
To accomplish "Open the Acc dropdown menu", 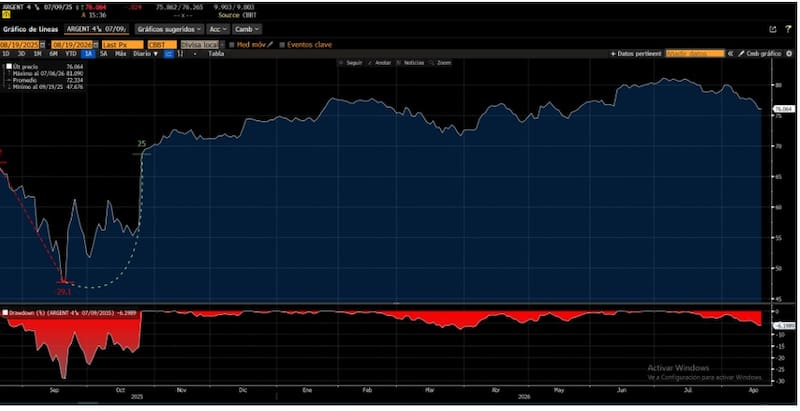I will point(218,30).
